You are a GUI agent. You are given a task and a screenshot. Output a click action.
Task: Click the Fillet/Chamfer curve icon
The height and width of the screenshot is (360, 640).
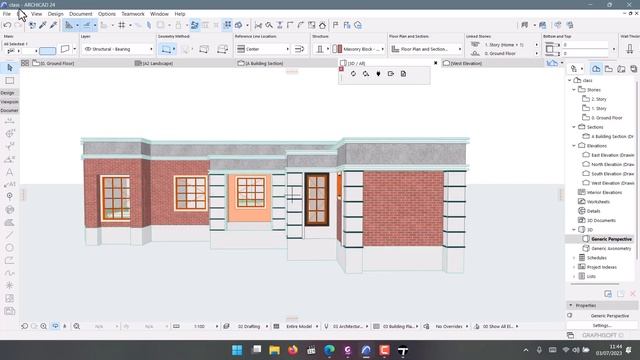click(301, 25)
